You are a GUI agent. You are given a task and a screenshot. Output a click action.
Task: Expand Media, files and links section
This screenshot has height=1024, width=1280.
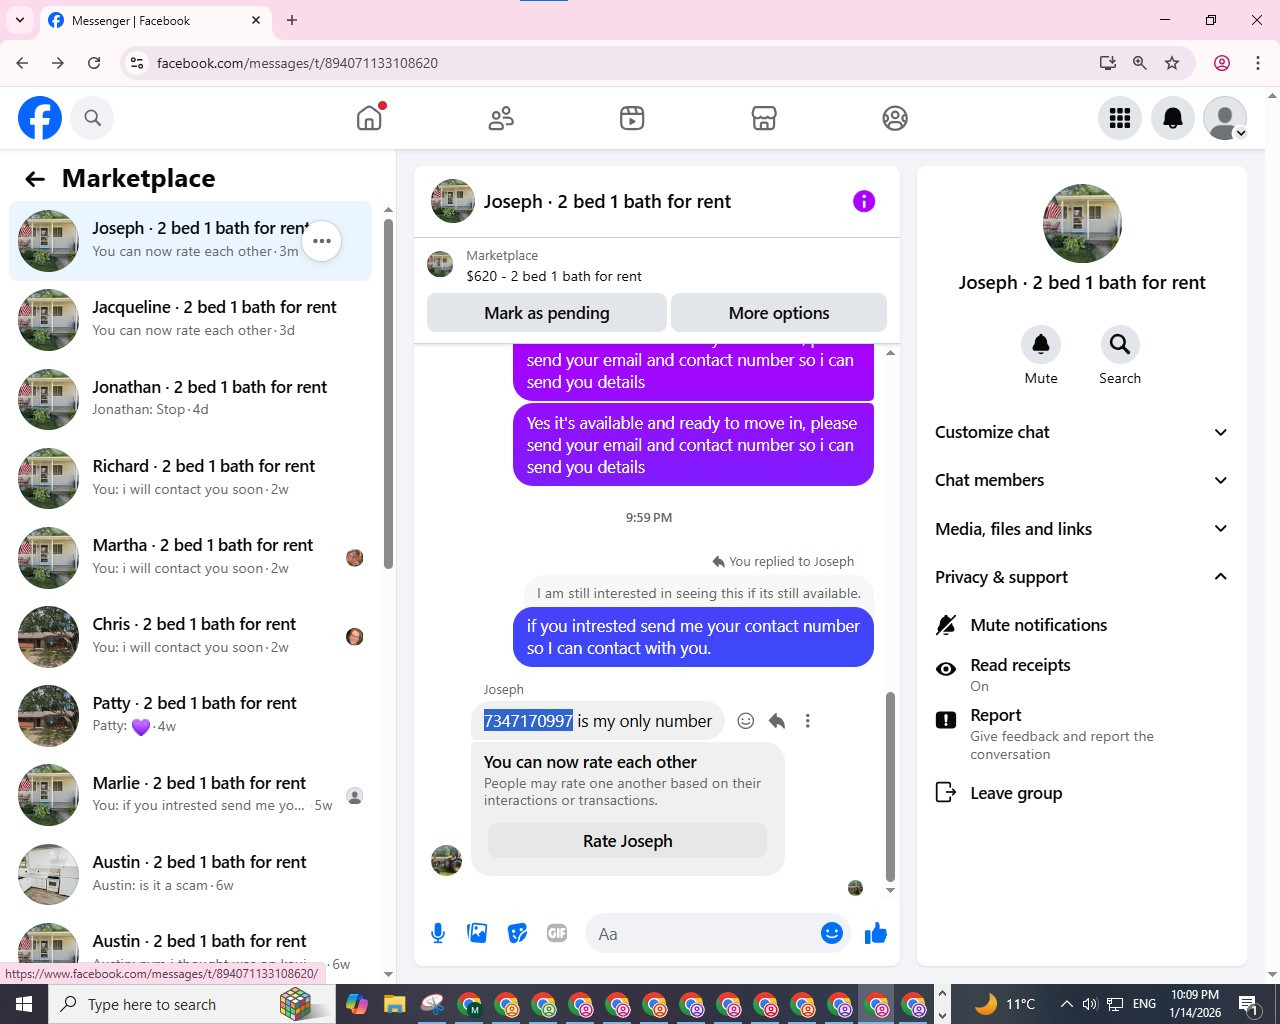(x=1081, y=529)
